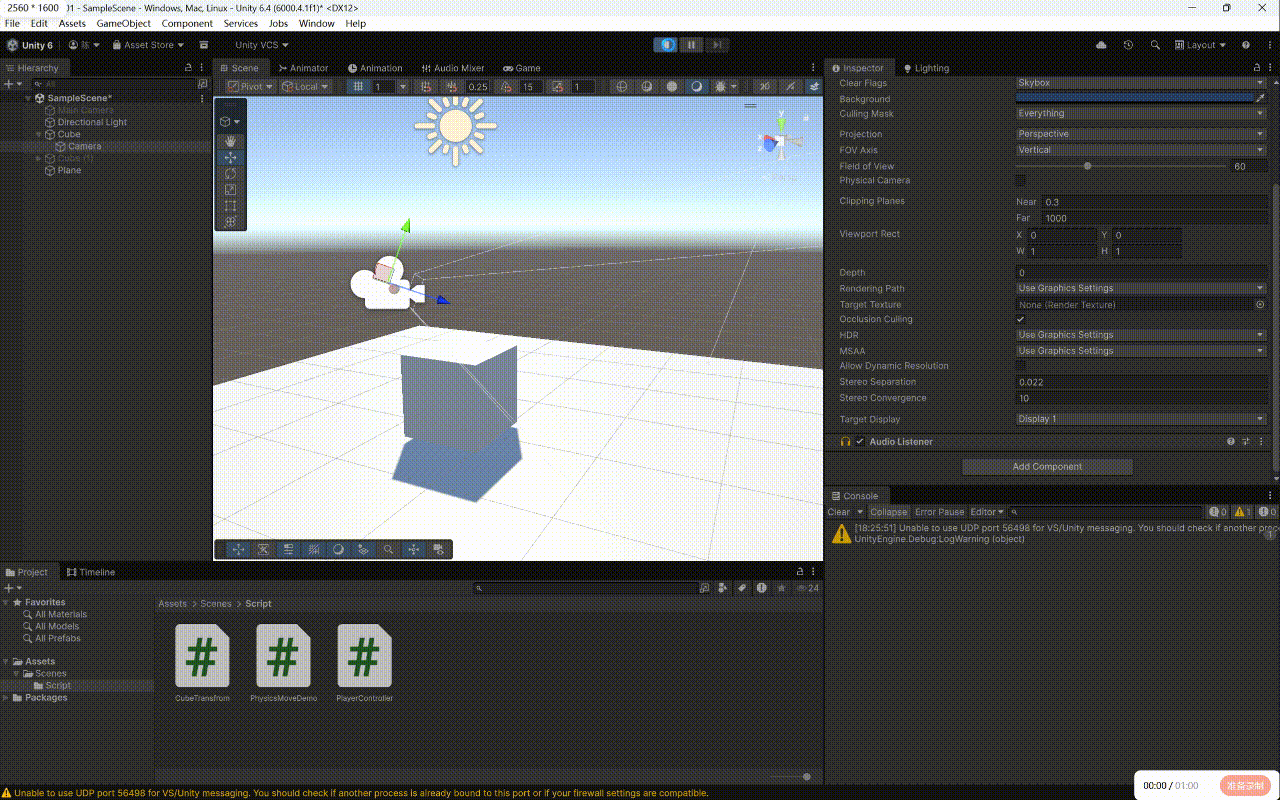Toggle Occlusion Culling checkbox
The image size is (1280, 800).
pos(1020,319)
